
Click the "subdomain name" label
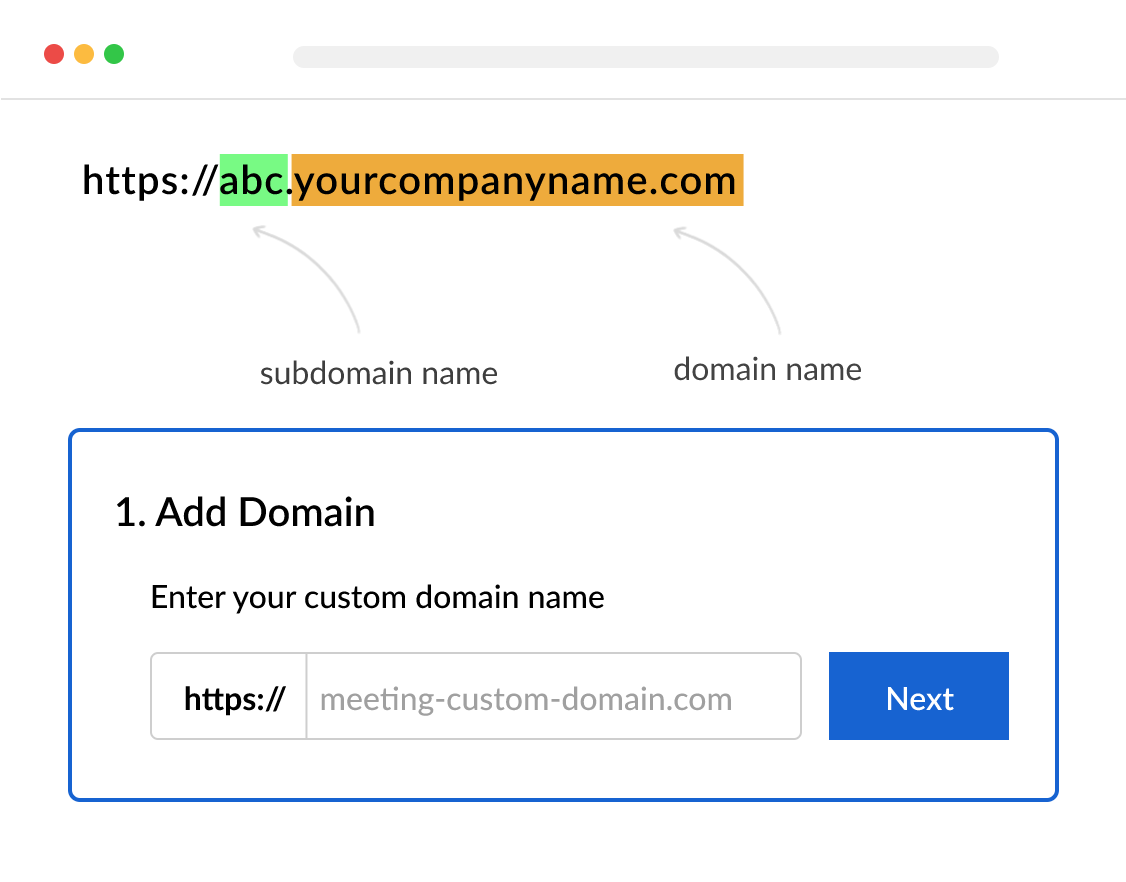coord(378,374)
